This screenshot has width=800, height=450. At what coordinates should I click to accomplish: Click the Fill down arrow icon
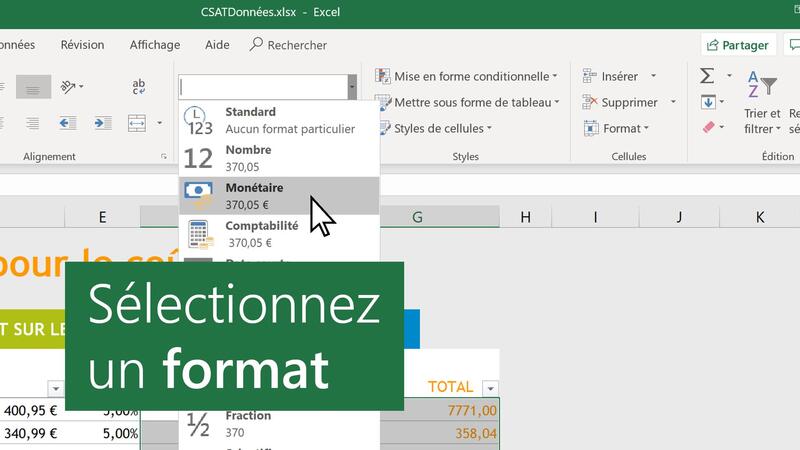[x=708, y=102]
